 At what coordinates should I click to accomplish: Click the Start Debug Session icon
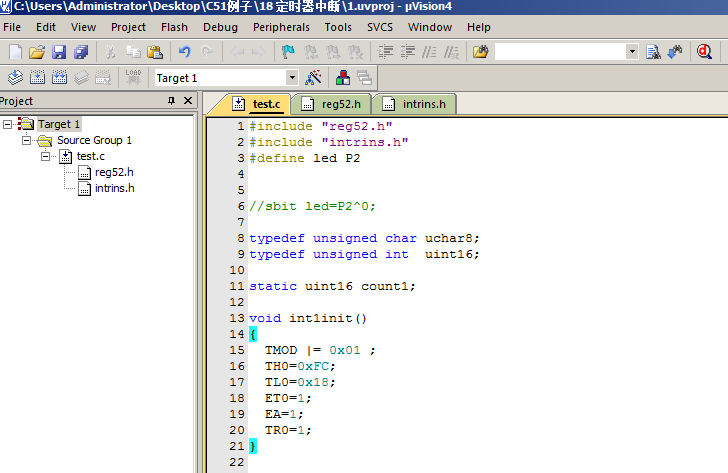point(704,52)
